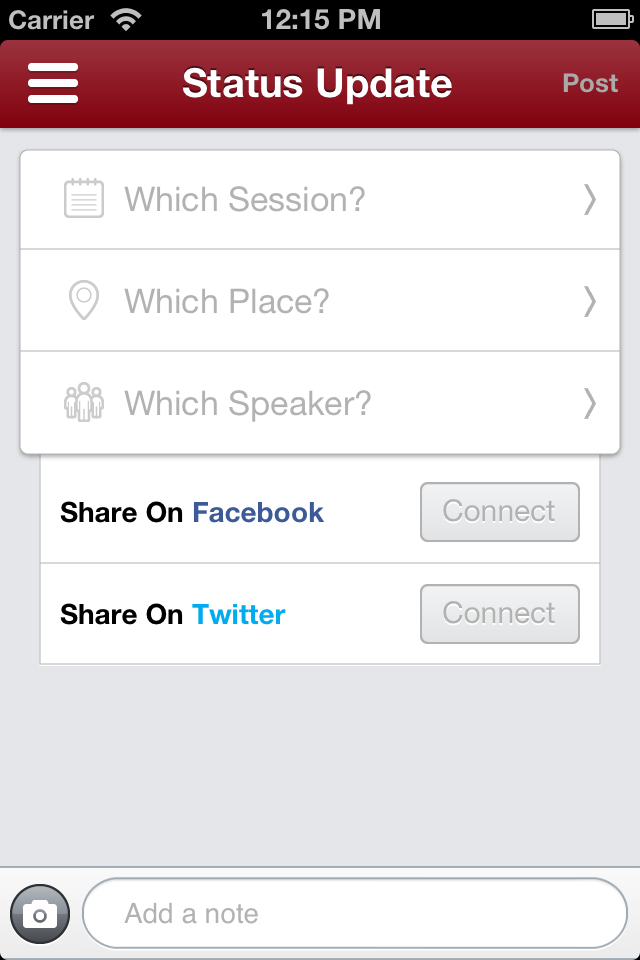Click the battery indicator icon
Viewport: 640px width, 960px height.
pyautogui.click(x=612, y=20)
